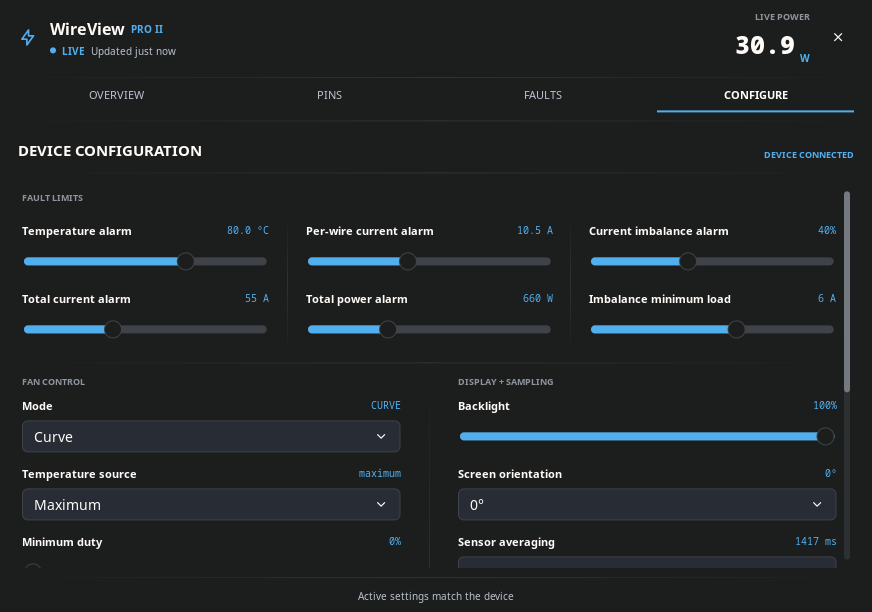The height and width of the screenshot is (612, 872).
Task: Adjust the Temperature alarm slider
Action: click(145, 261)
